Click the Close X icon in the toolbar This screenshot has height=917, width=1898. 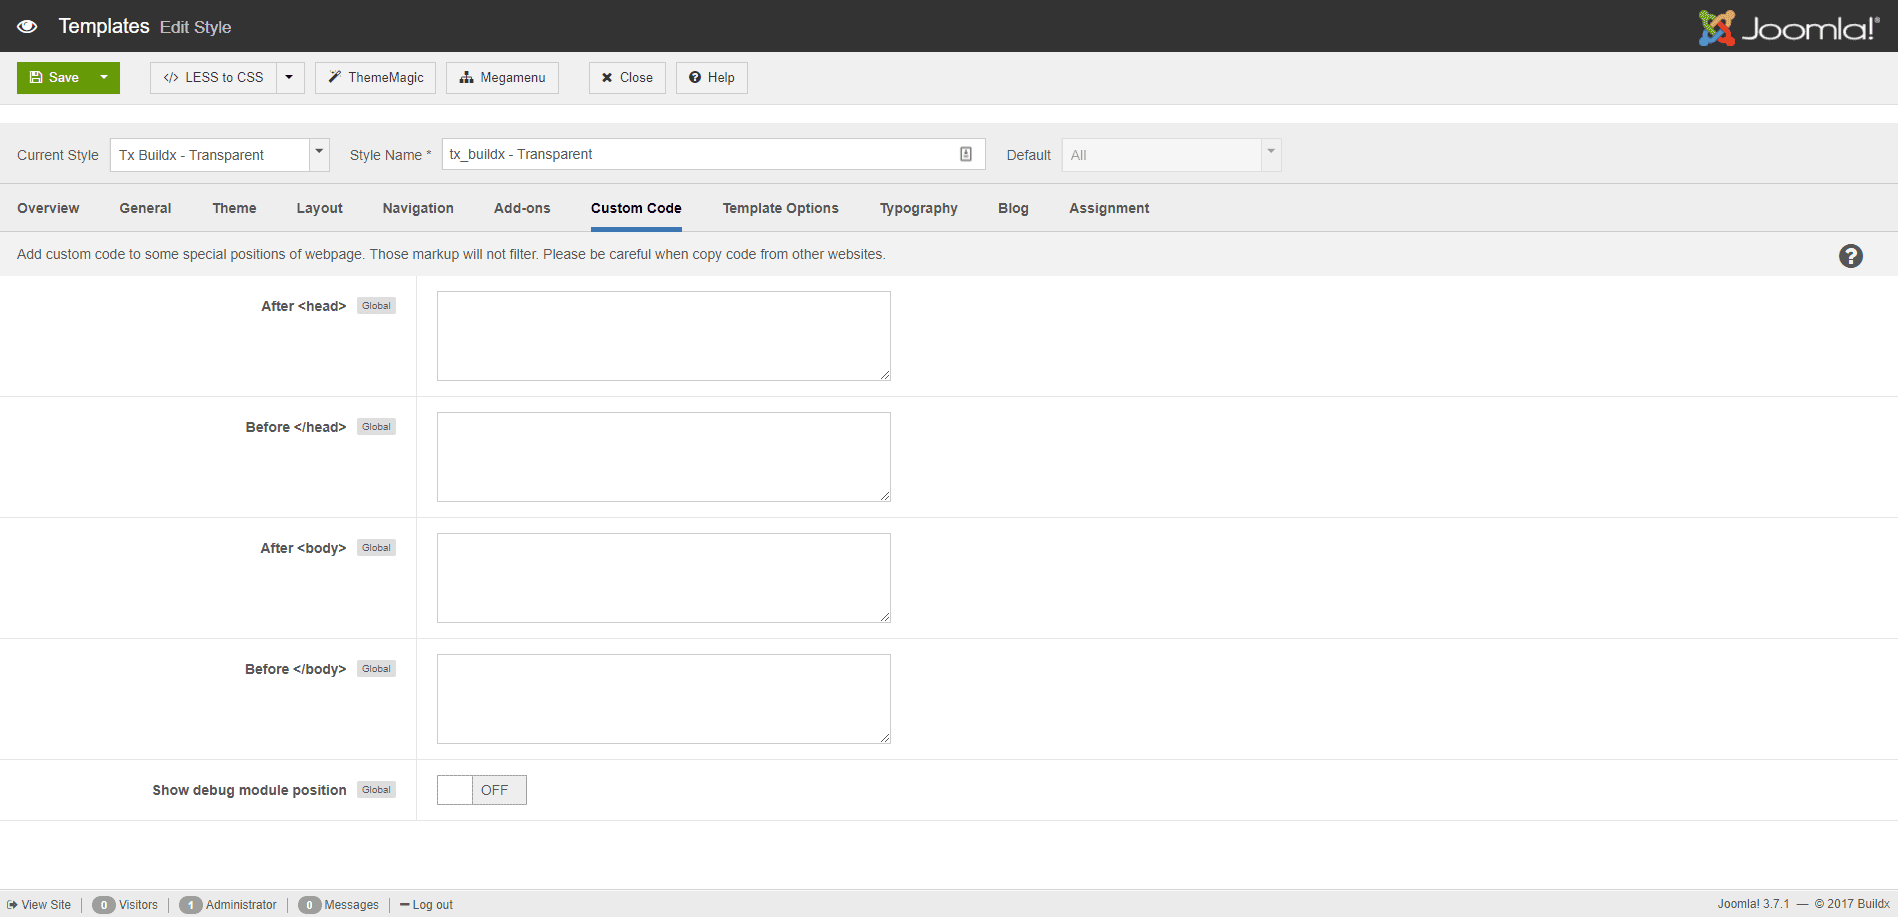(607, 77)
